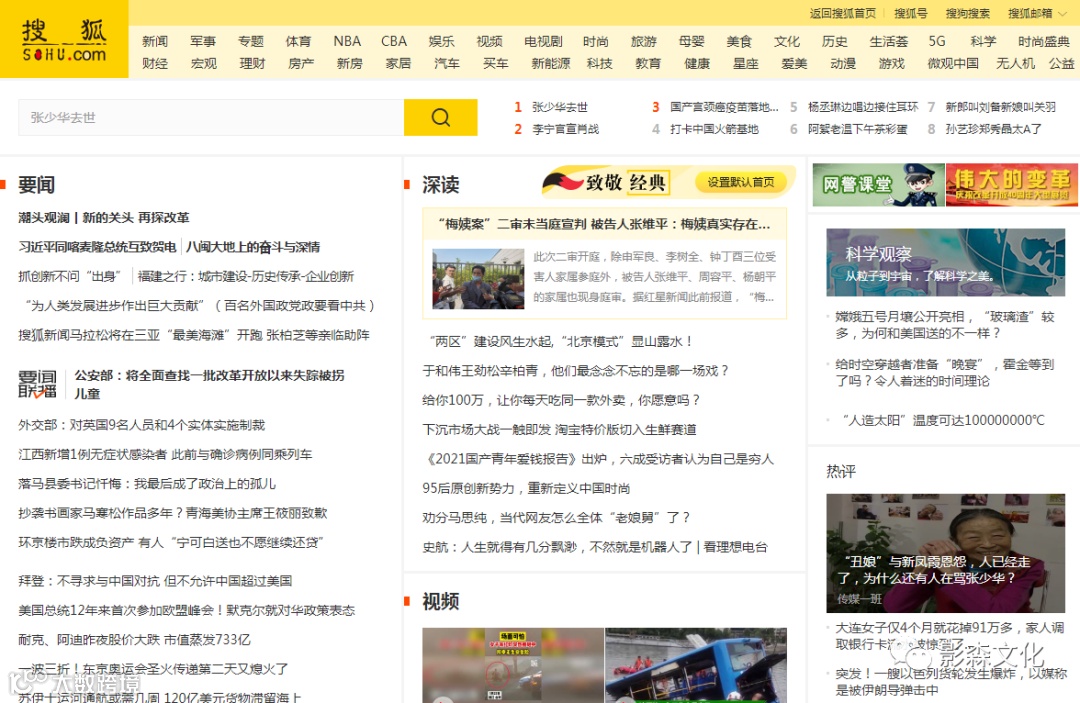This screenshot has width=1080, height=703.
Task: Open 劝分马思纯 老娘舅 article
Action: [557, 517]
